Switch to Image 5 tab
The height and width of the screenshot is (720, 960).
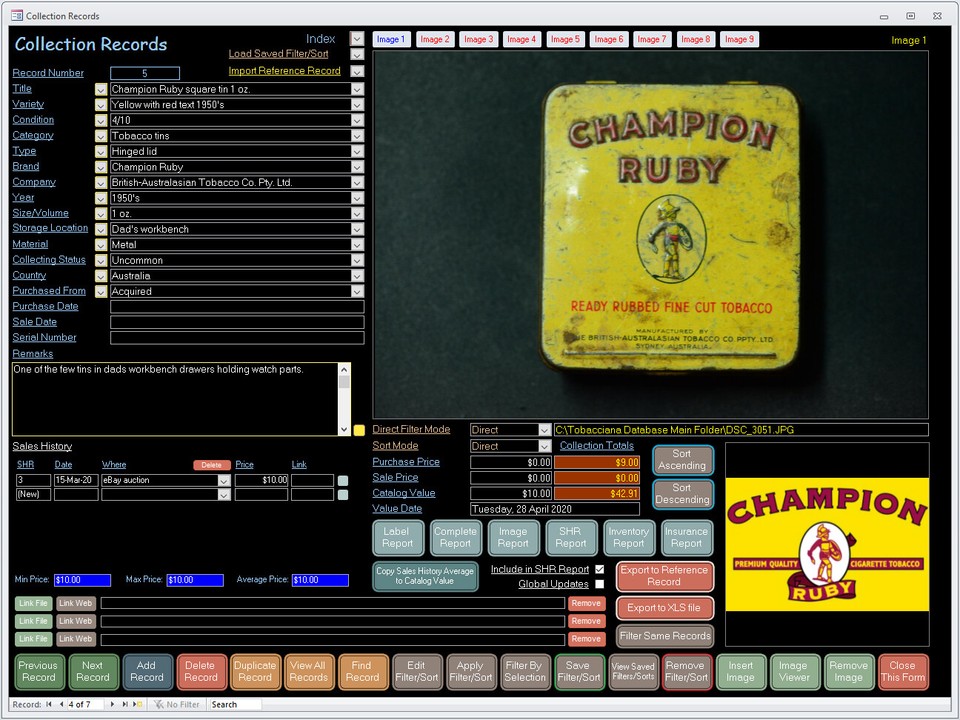[x=565, y=39]
